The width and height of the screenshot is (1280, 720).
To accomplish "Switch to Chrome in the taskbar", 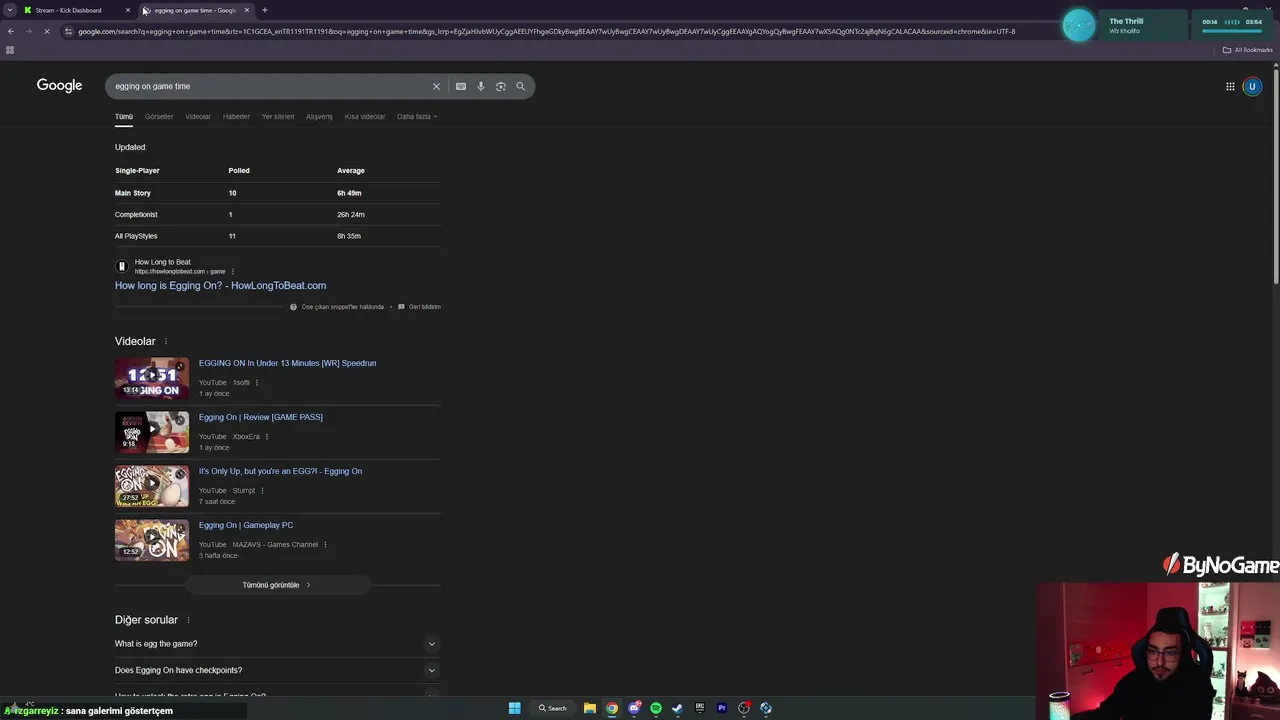I will (x=612, y=708).
